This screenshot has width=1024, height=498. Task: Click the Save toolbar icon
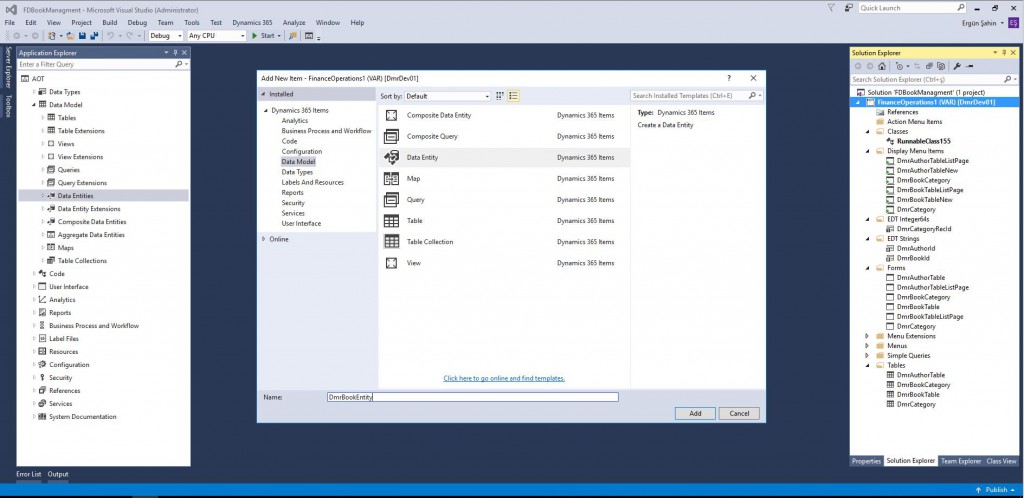tap(82, 36)
